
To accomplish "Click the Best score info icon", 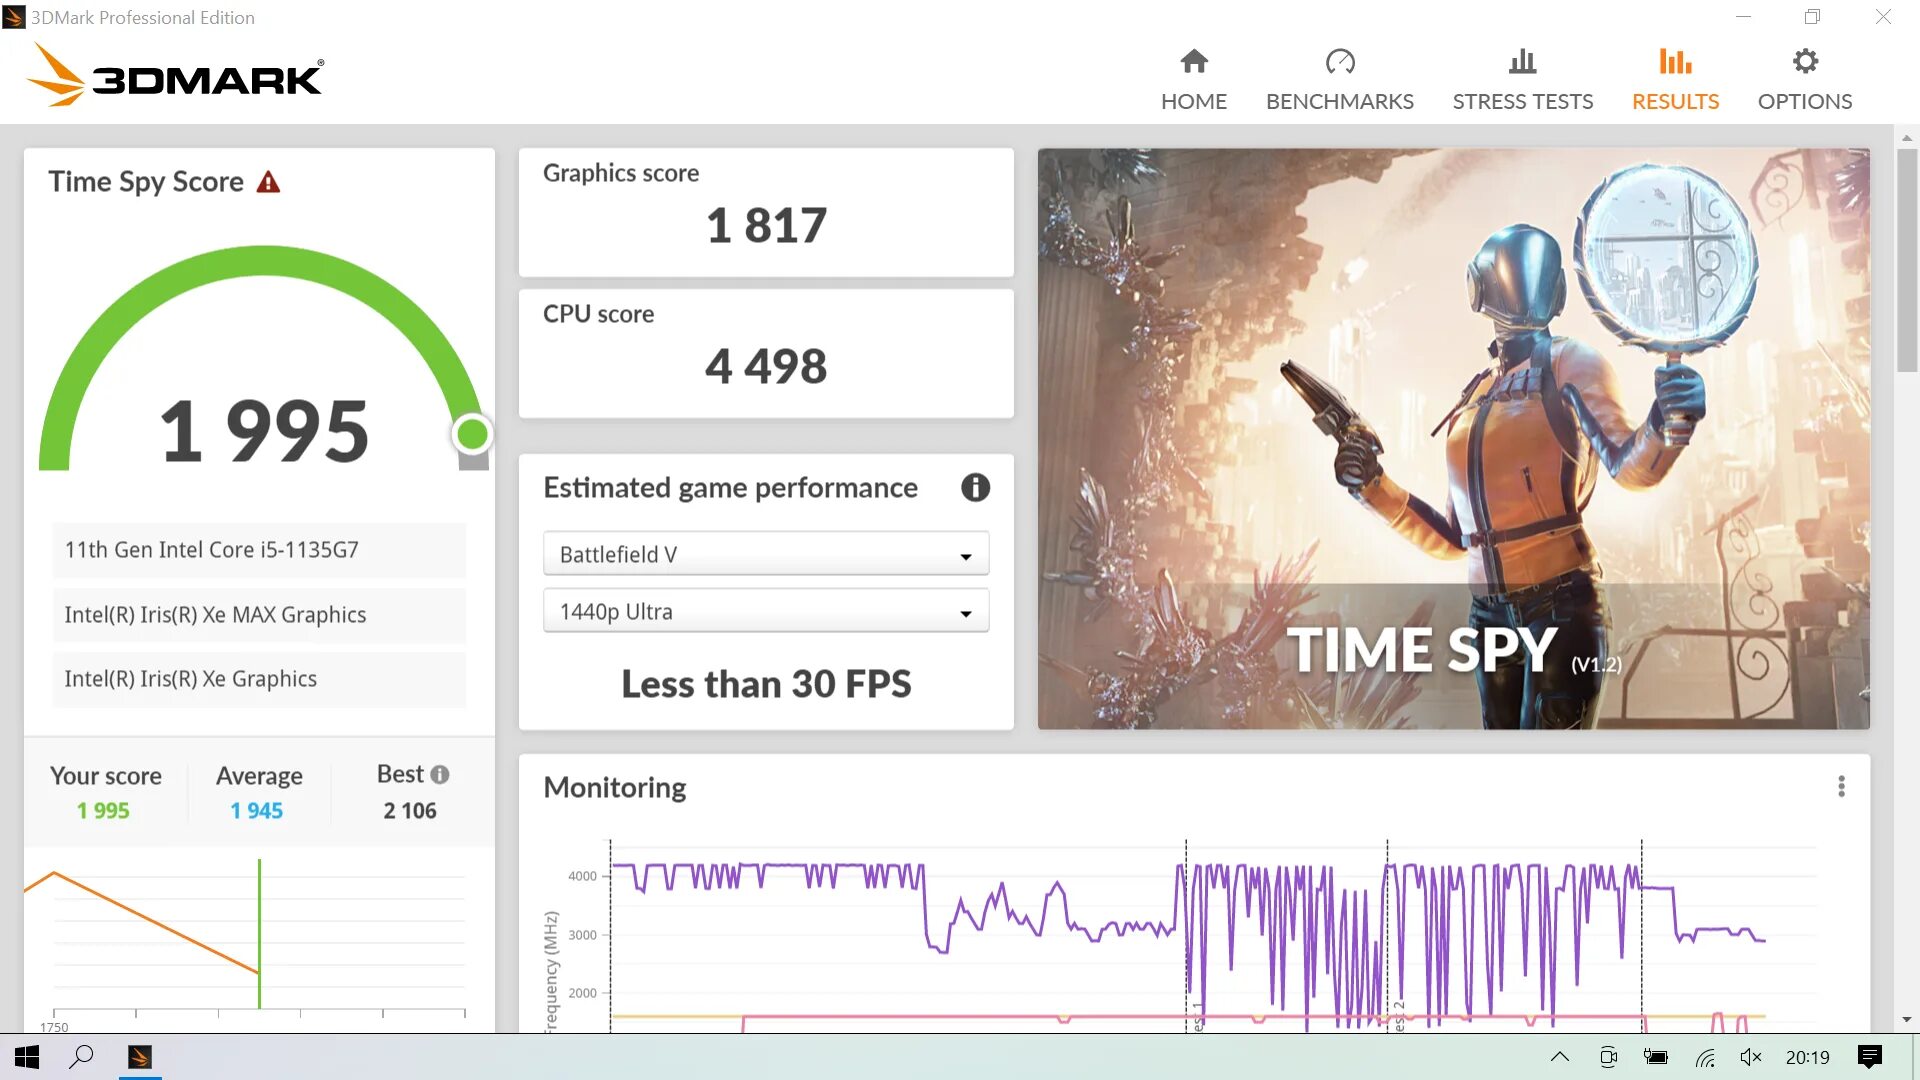I will click(x=440, y=774).
